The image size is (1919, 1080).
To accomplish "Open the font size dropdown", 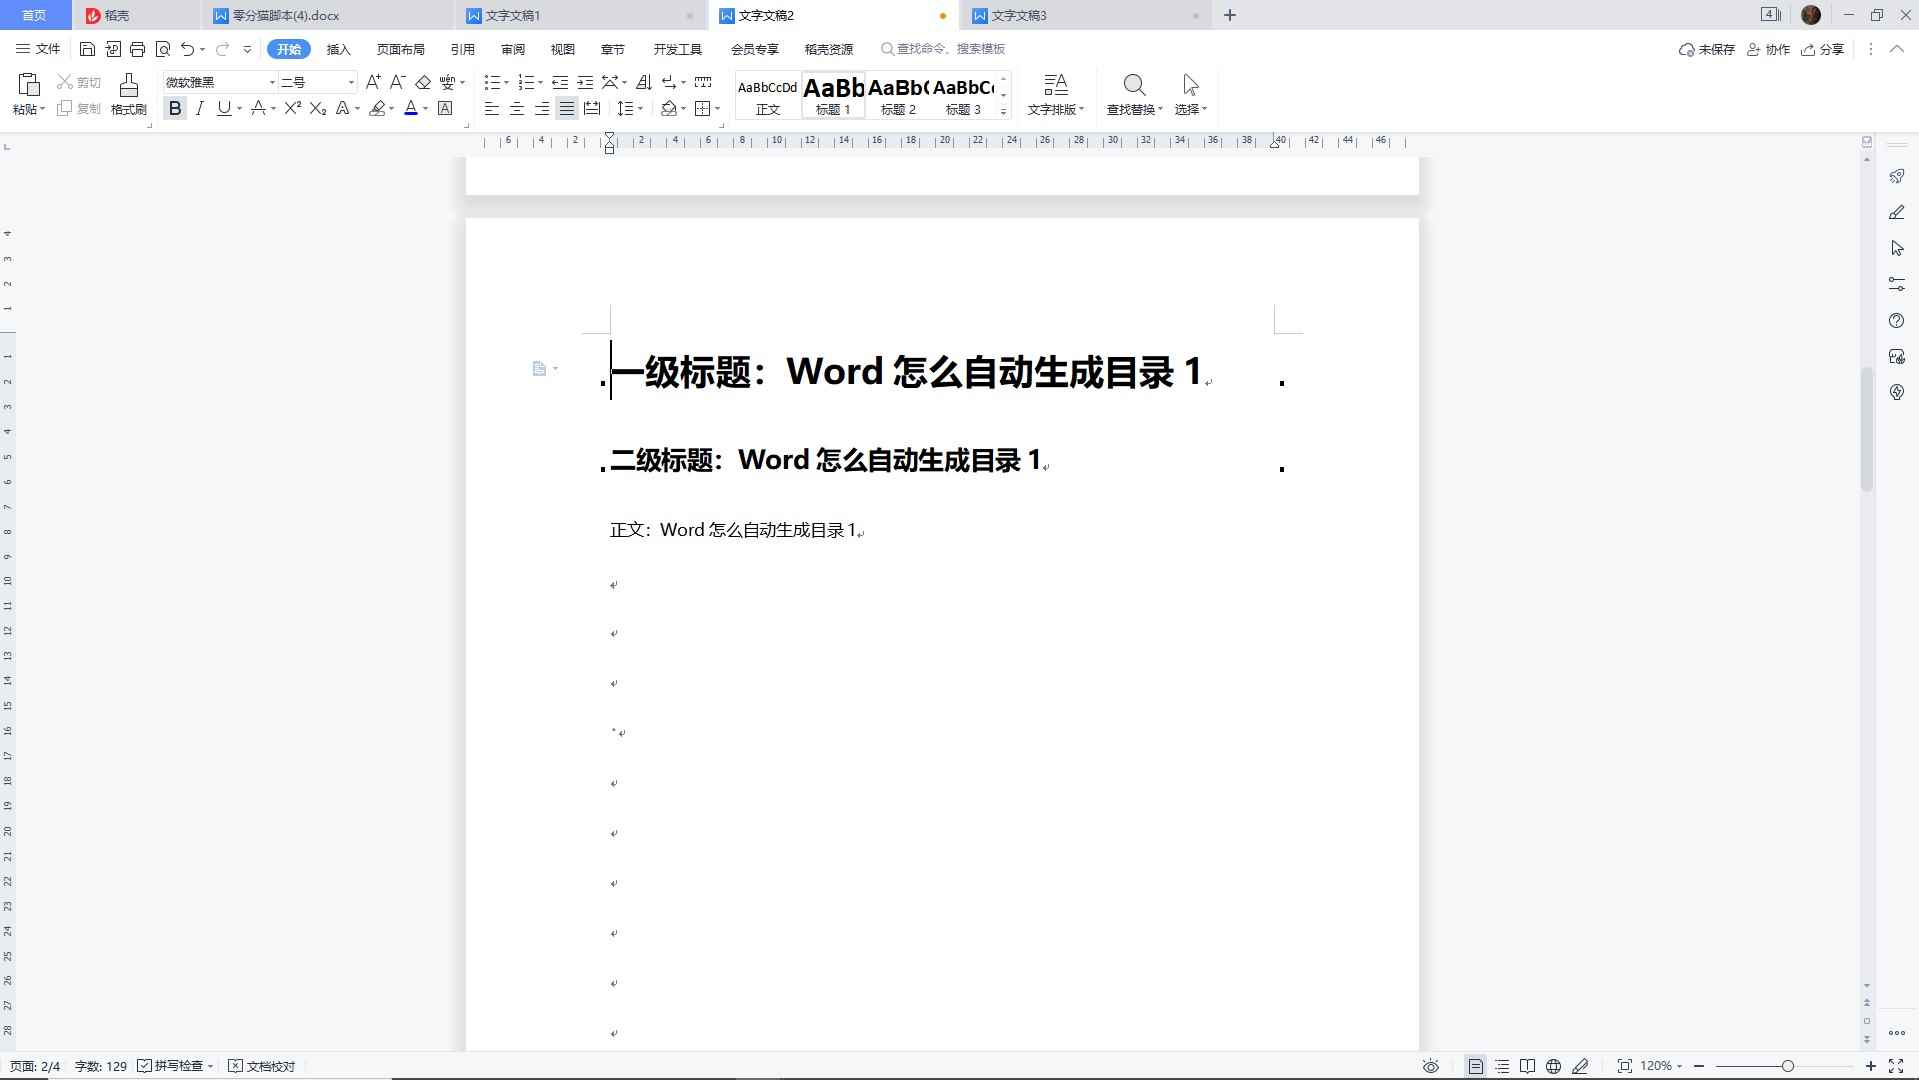I will click(350, 81).
